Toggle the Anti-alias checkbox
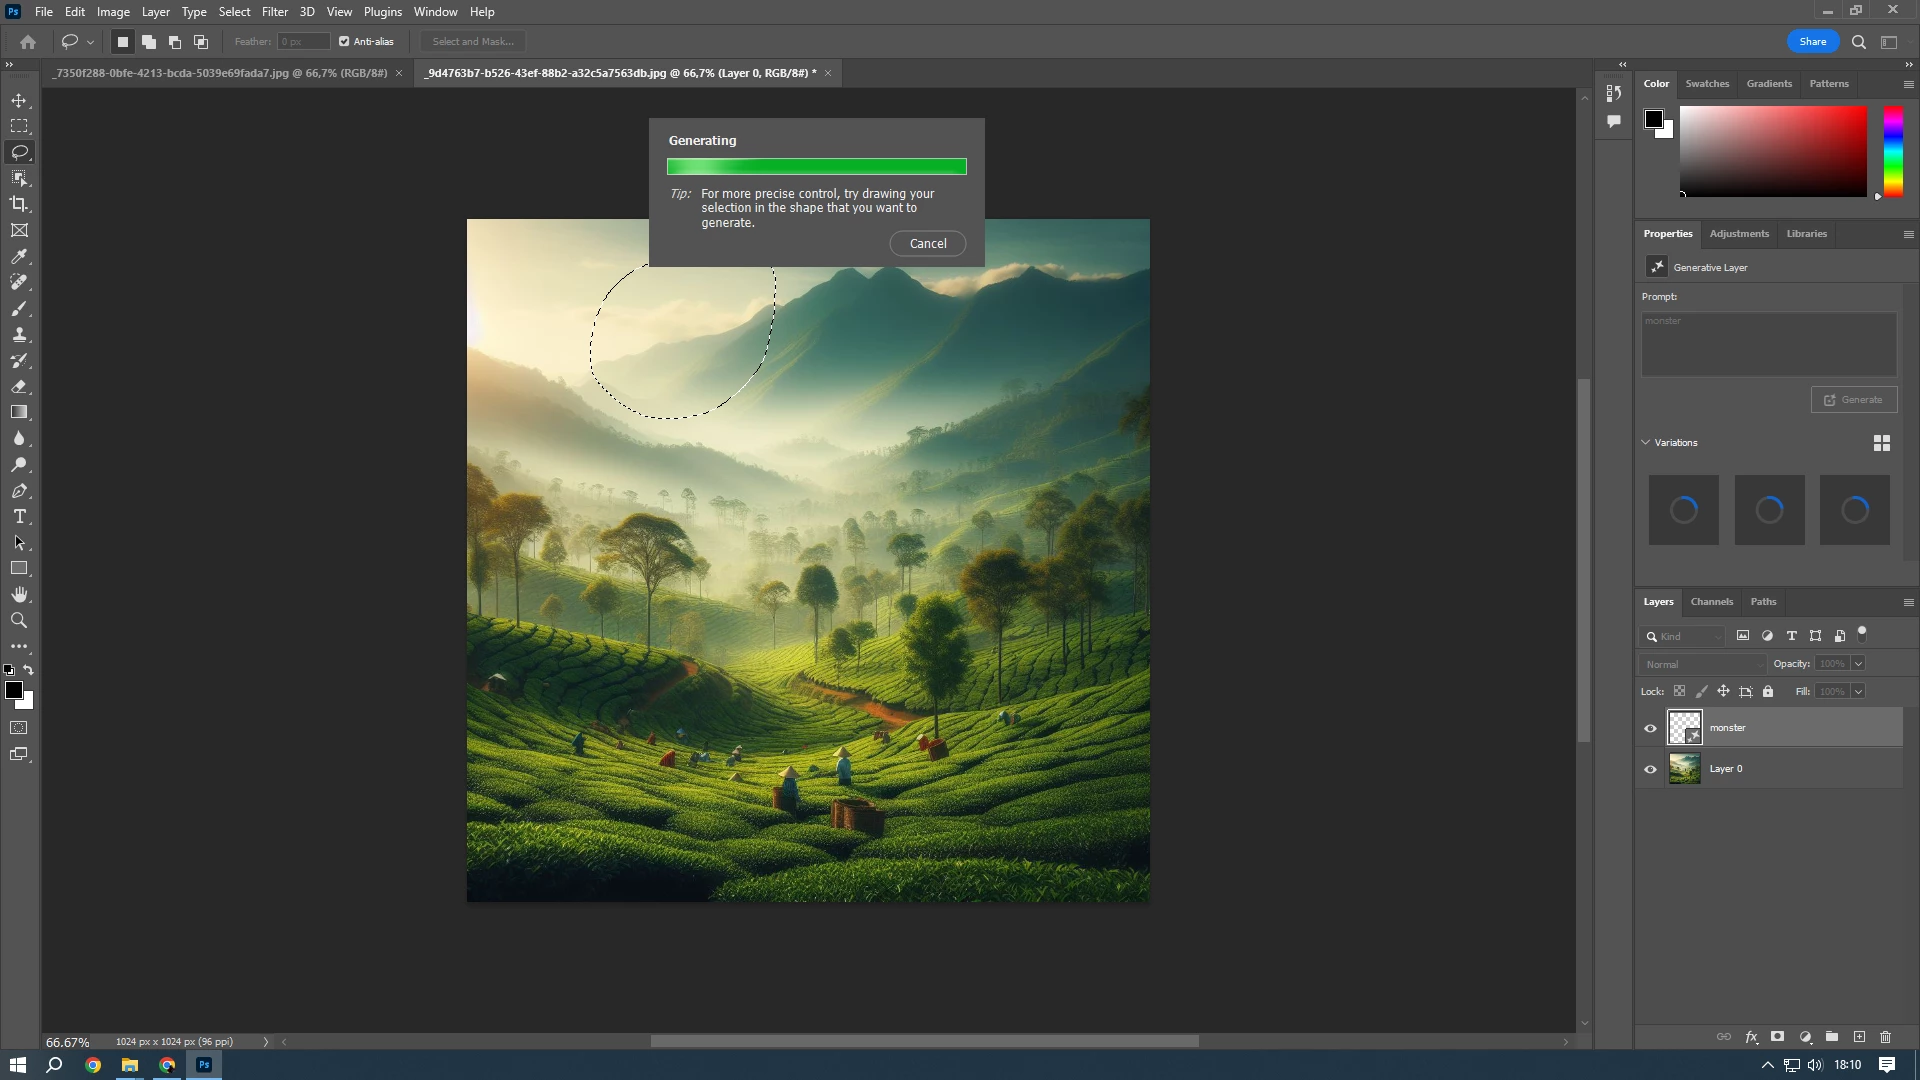Image resolution: width=1920 pixels, height=1080 pixels. (x=344, y=42)
